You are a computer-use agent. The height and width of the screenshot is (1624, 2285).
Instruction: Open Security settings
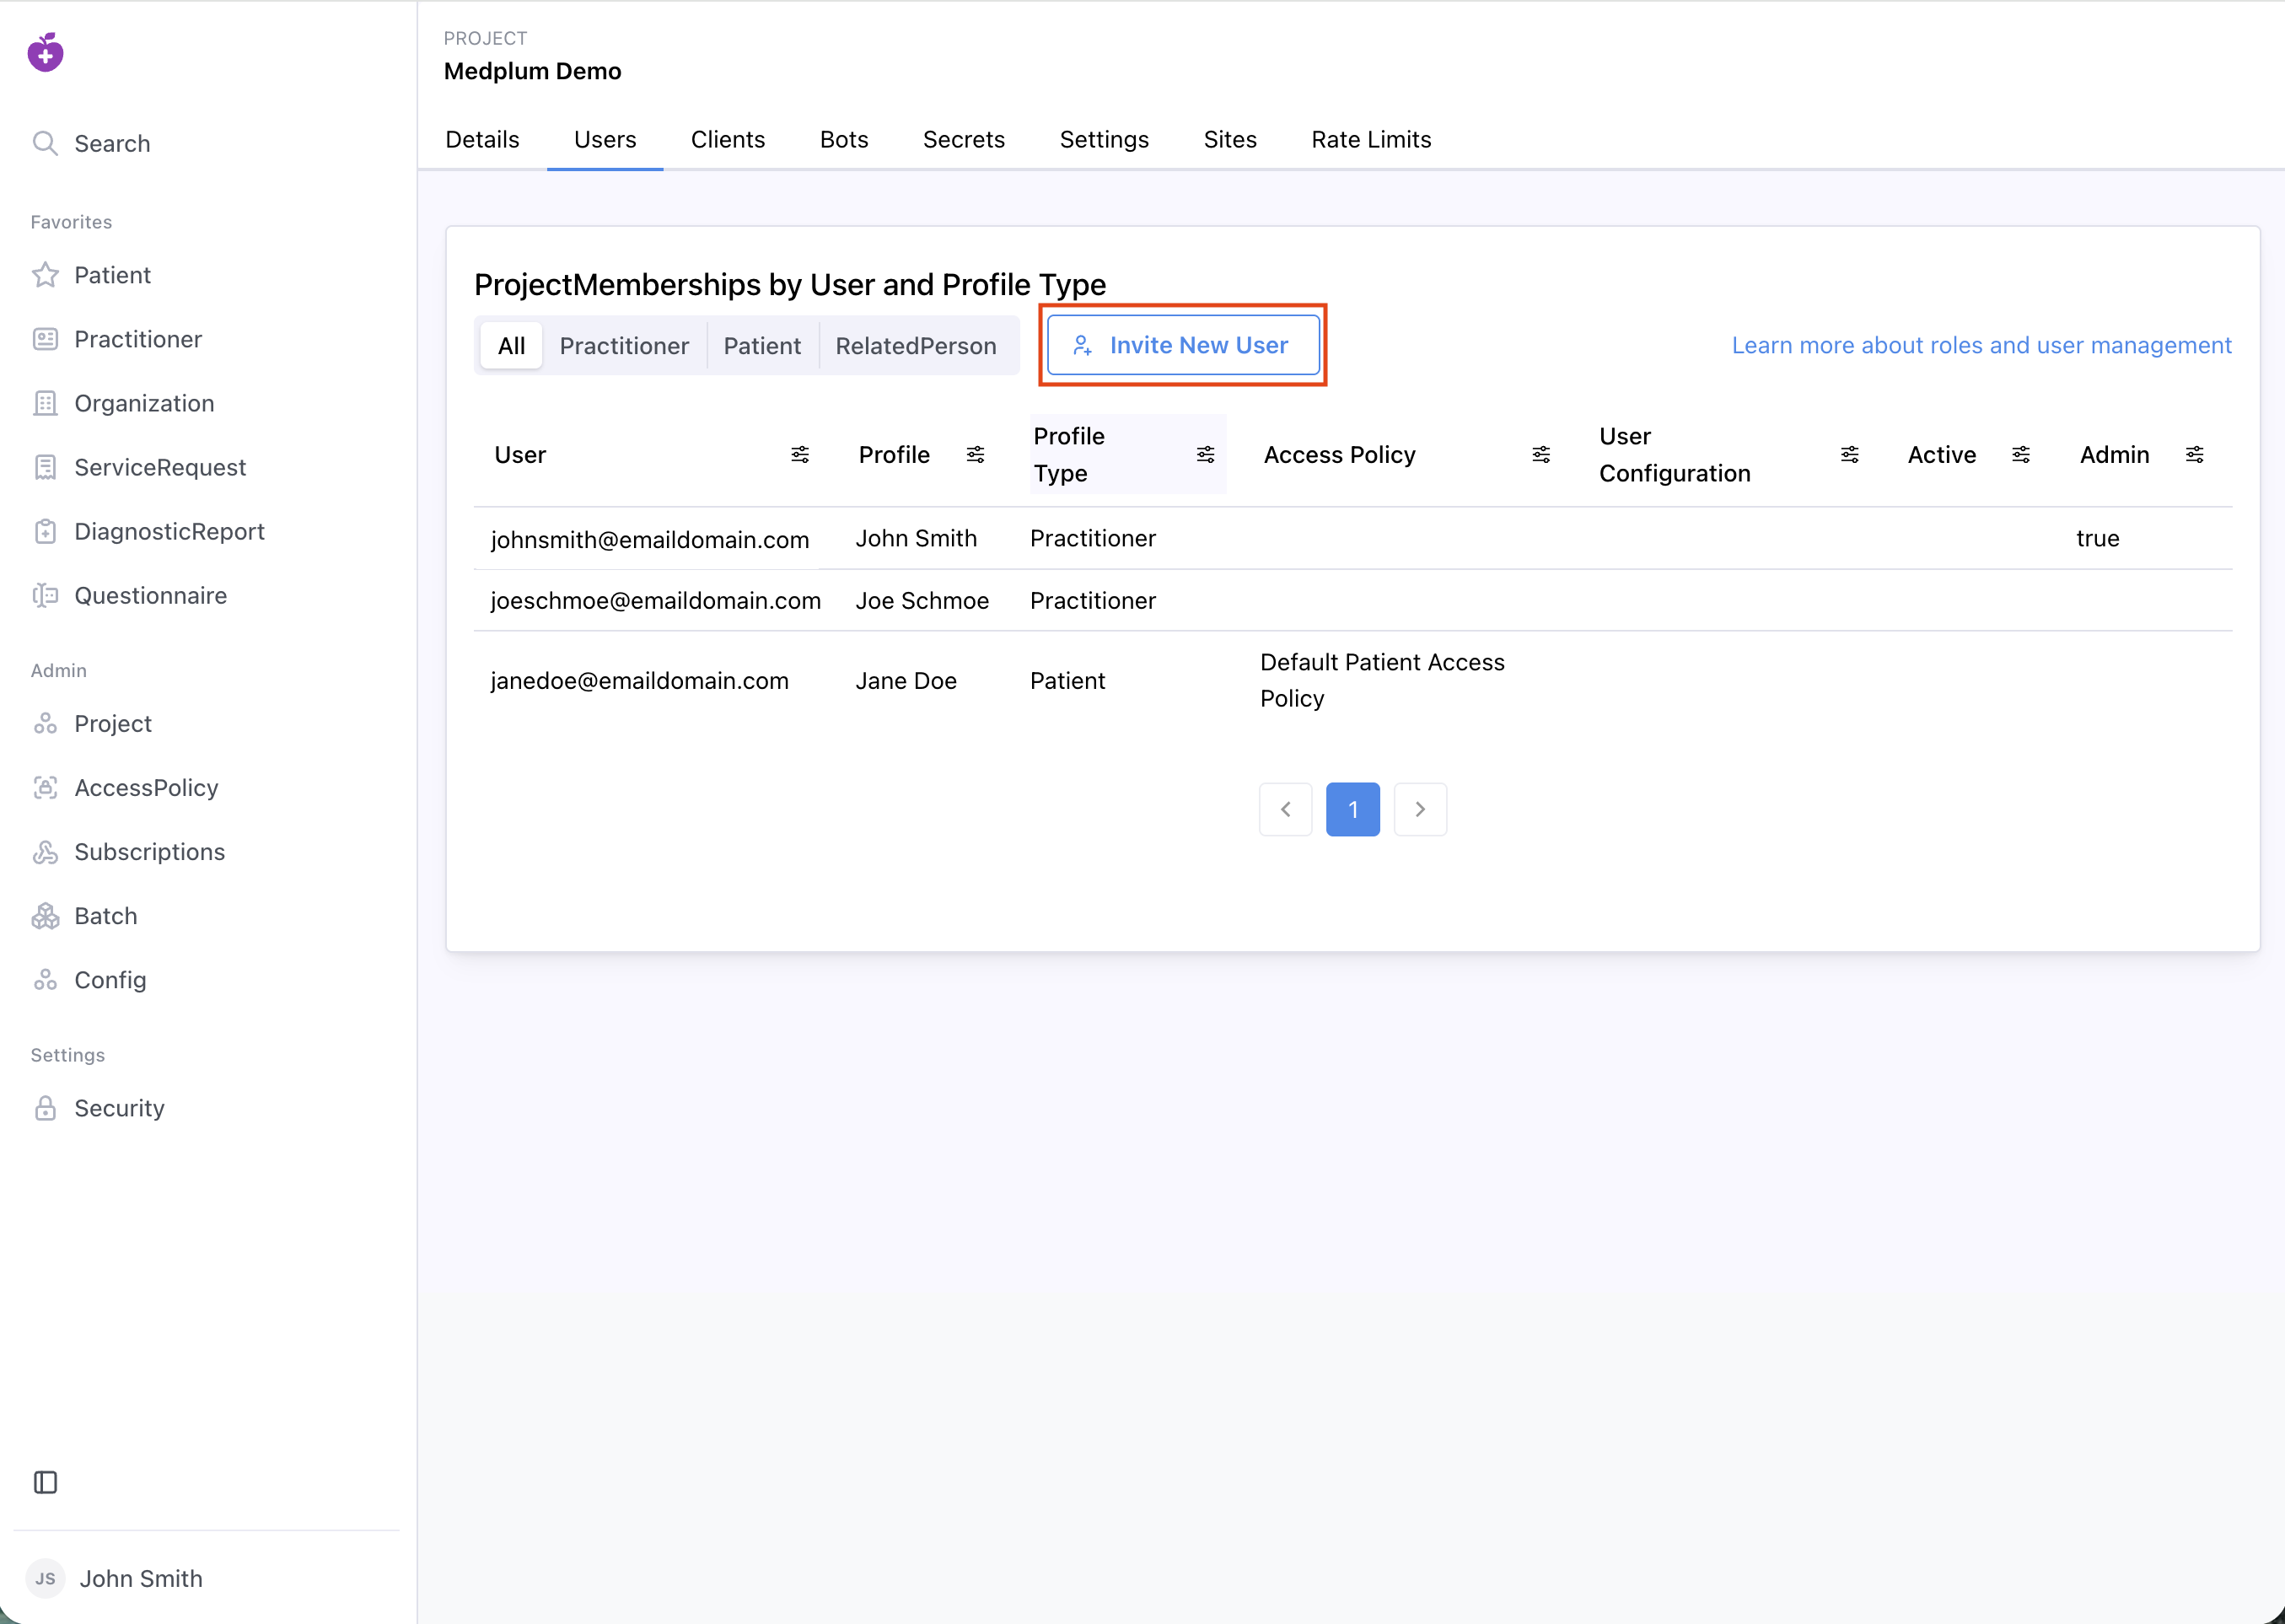point(98,1107)
